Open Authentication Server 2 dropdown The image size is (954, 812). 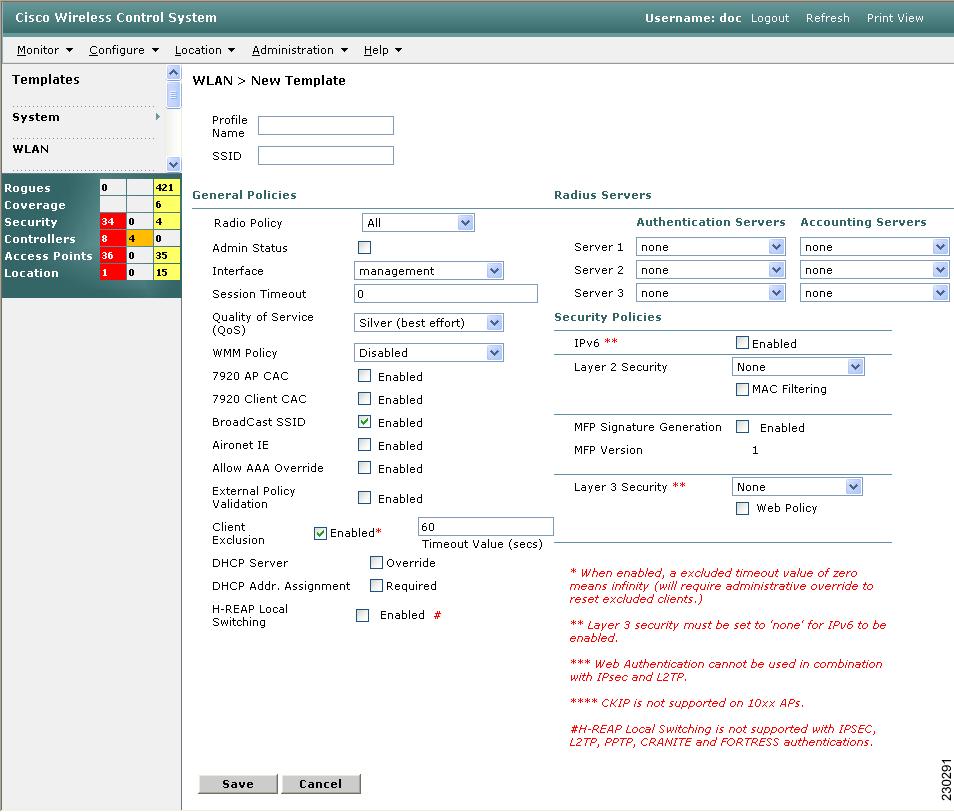tap(710, 269)
